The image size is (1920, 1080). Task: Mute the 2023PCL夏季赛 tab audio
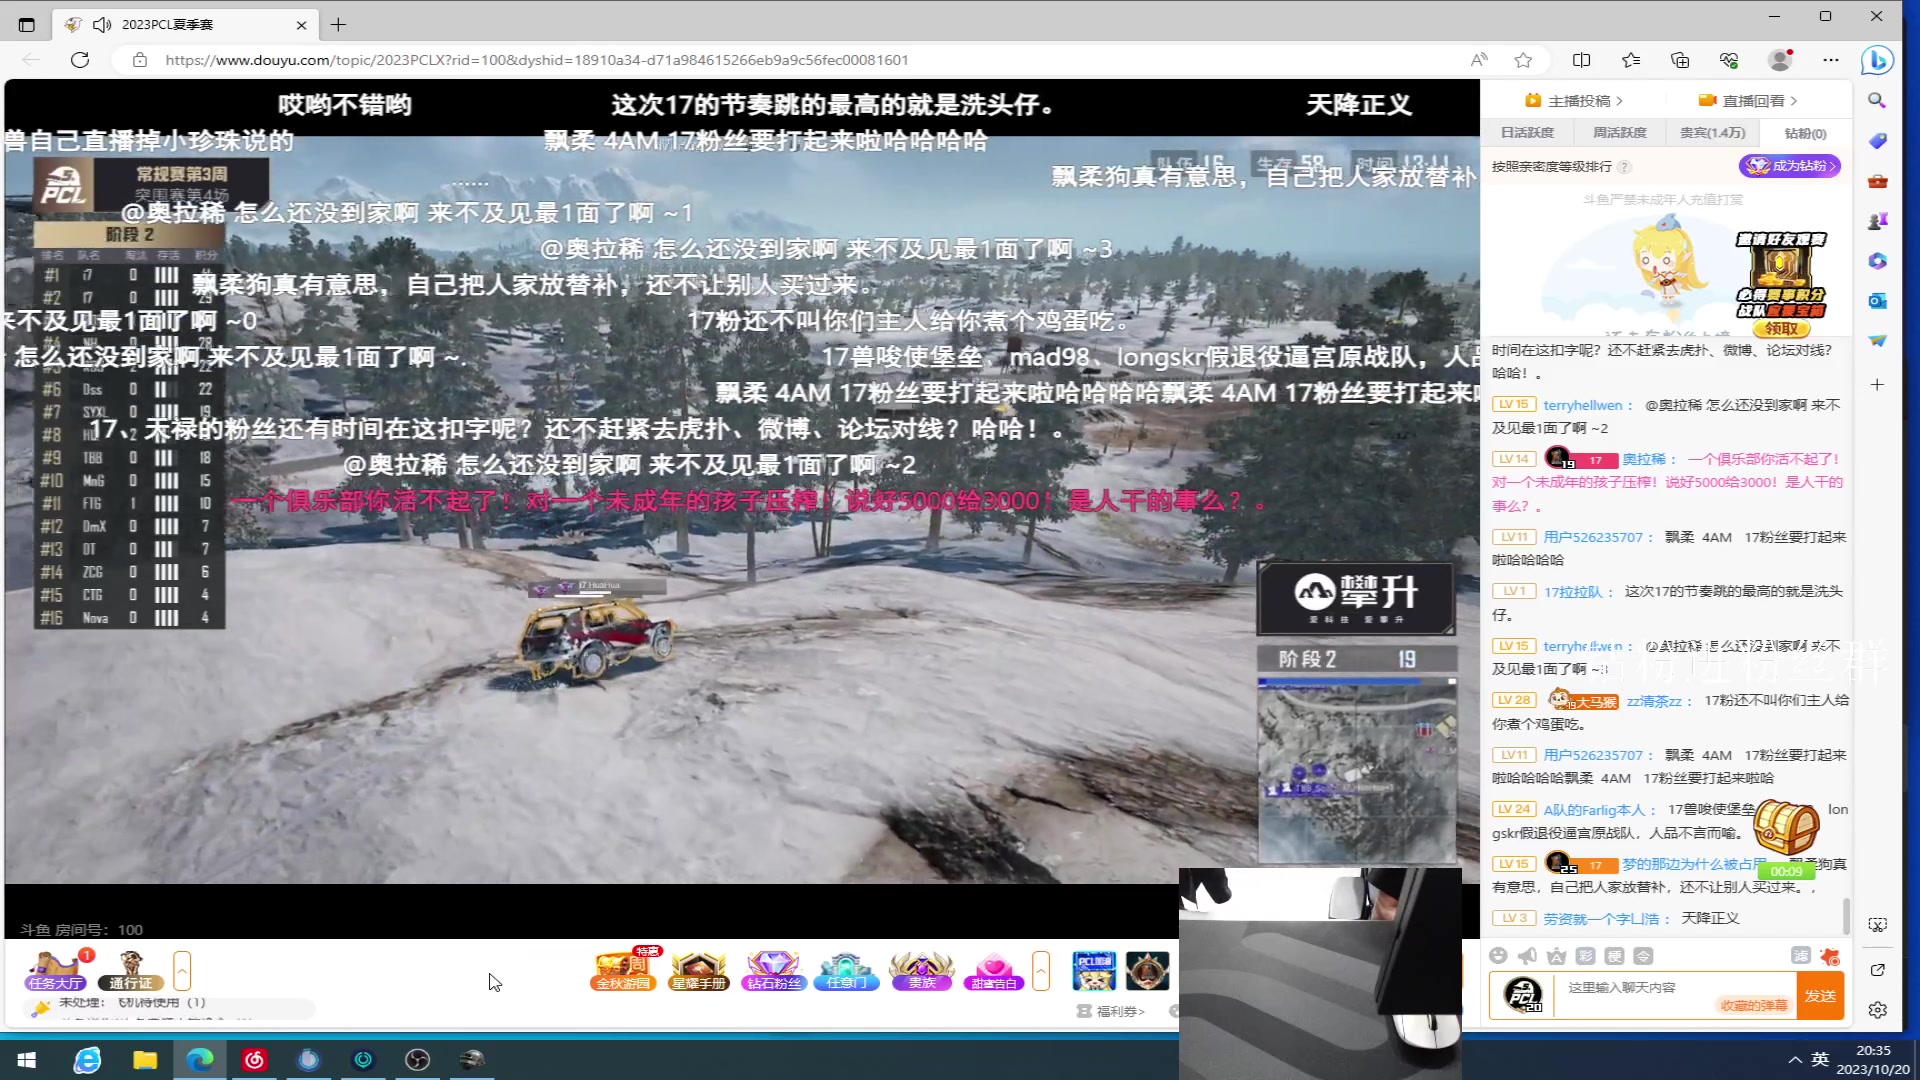point(101,25)
